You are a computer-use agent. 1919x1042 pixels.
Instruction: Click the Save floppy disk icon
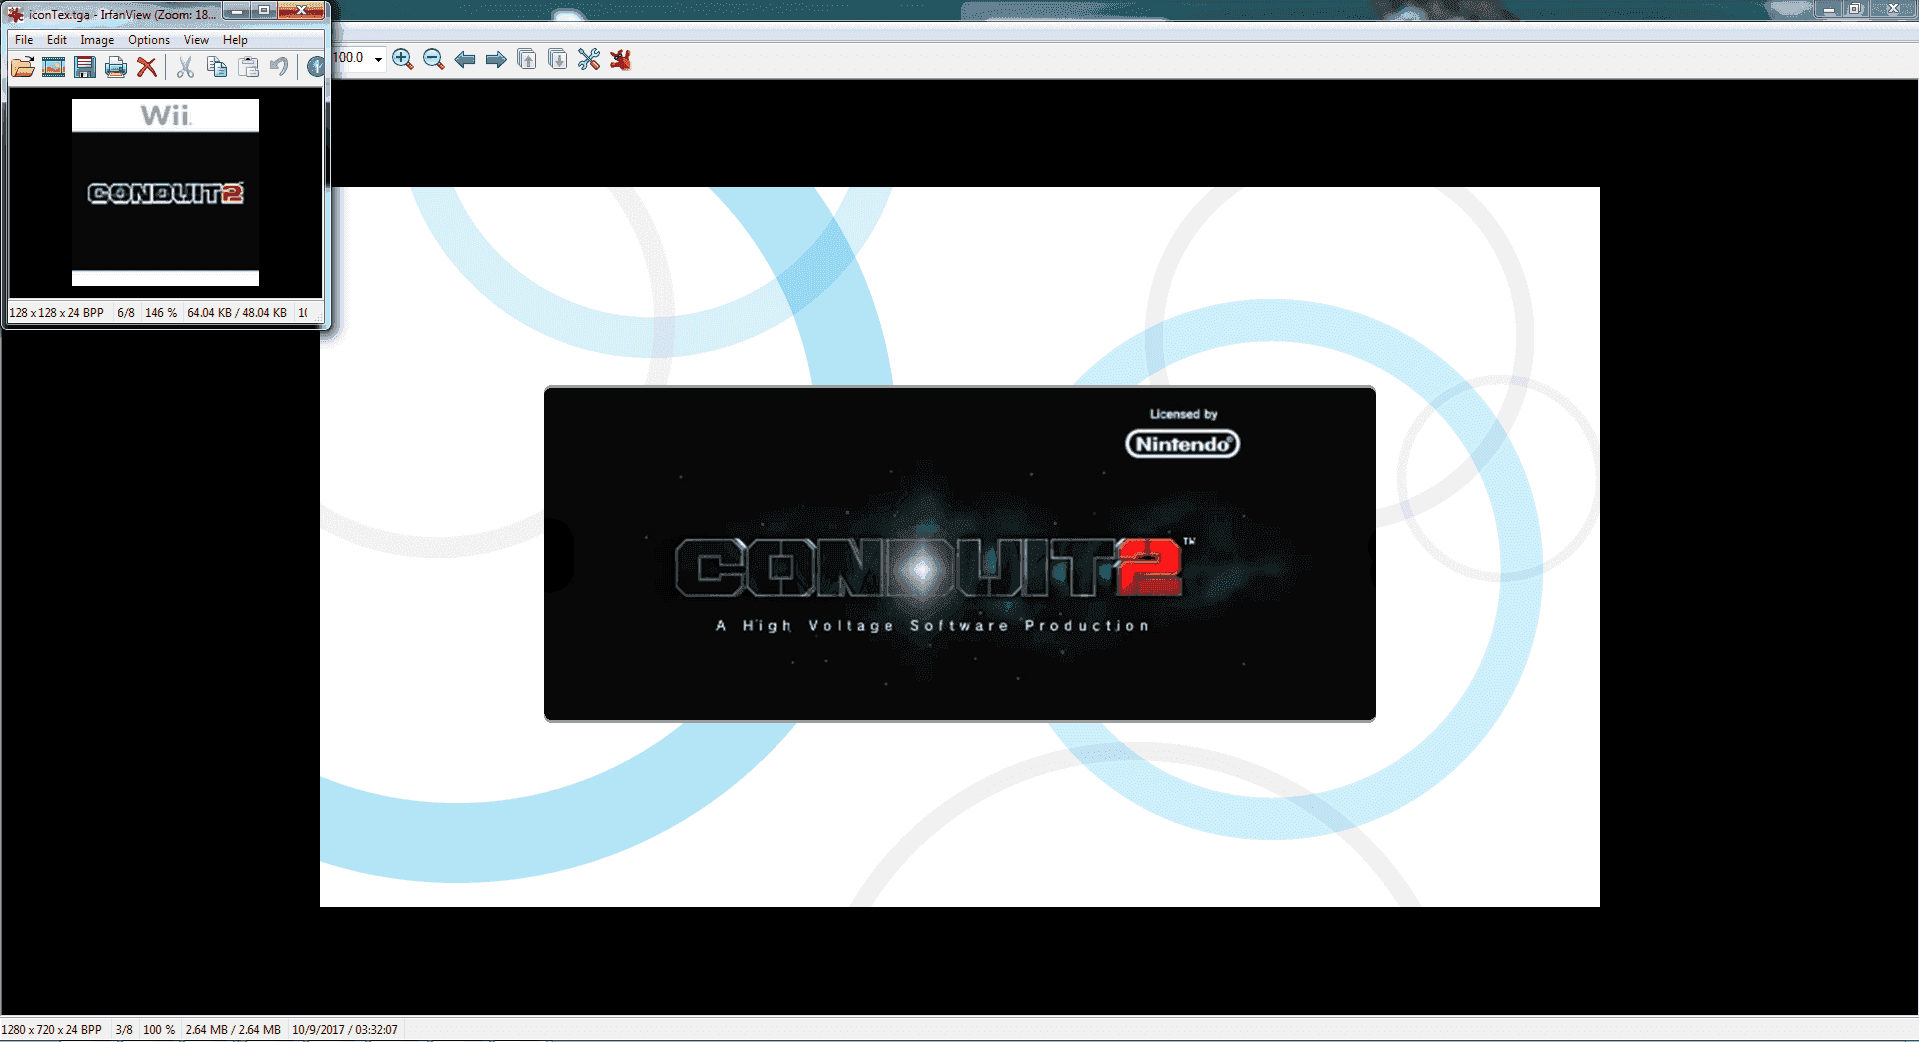(85, 67)
